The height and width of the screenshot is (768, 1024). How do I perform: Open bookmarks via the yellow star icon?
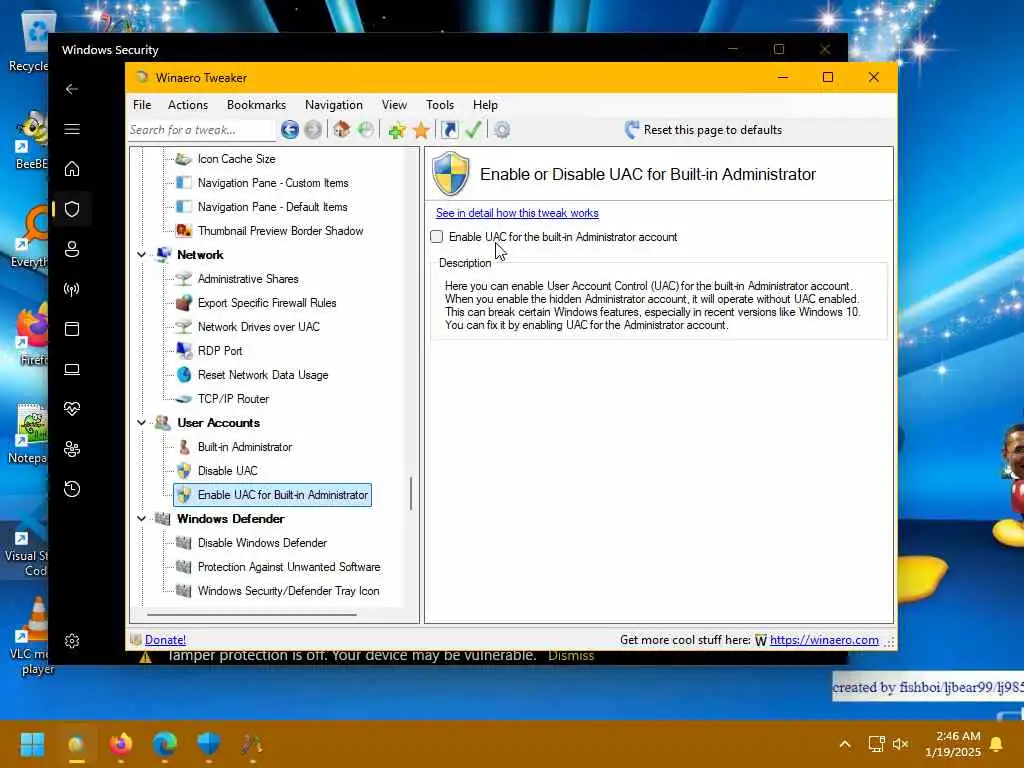click(x=421, y=130)
